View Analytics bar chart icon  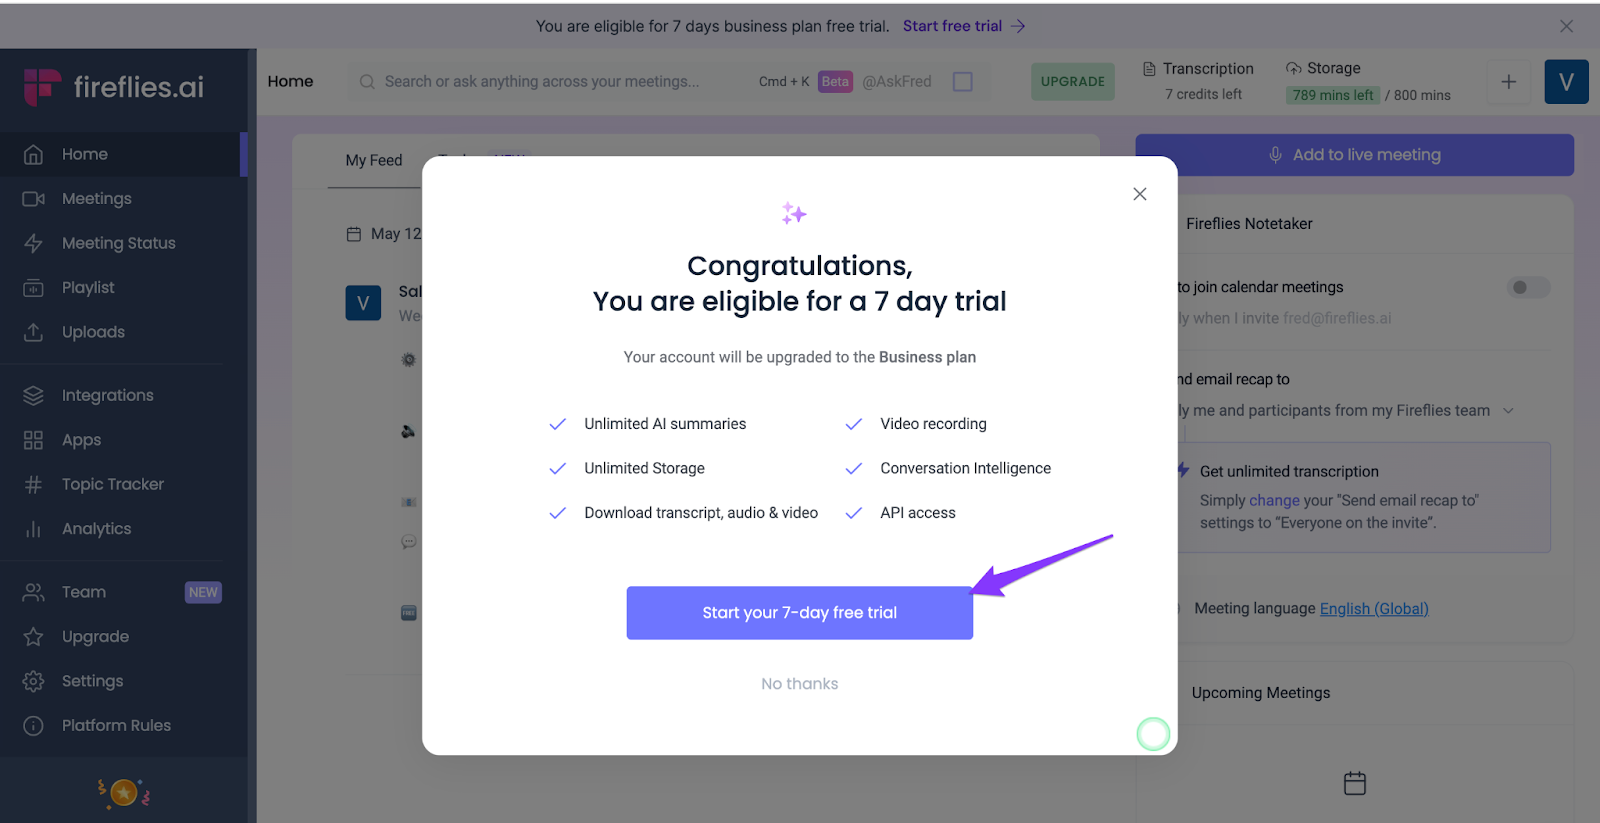tap(33, 529)
